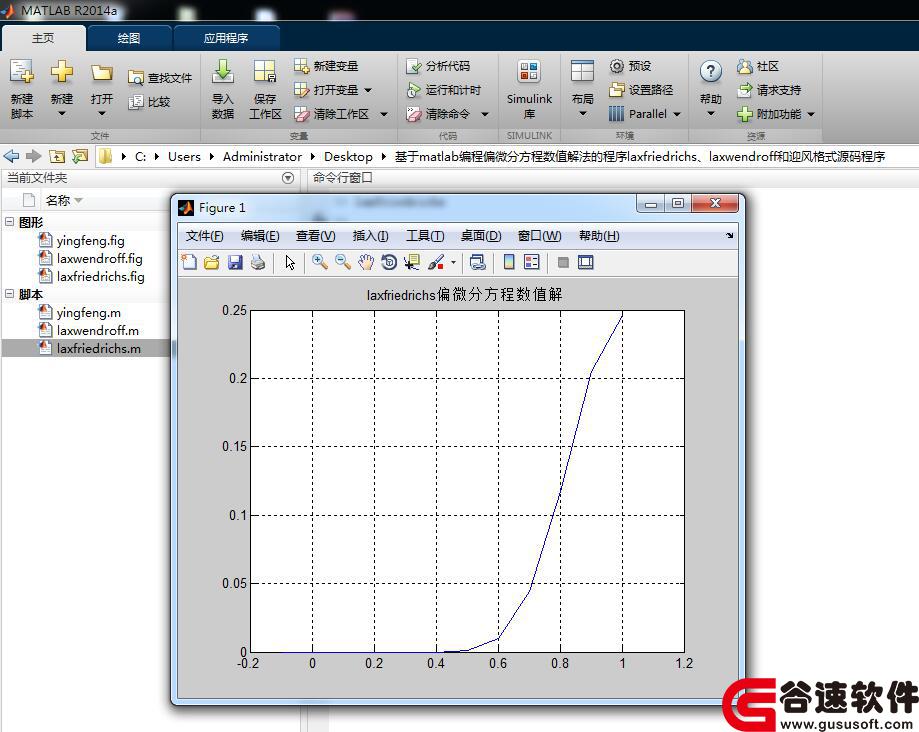Image resolution: width=919 pixels, height=732 pixels.
Task: Open the brush tool color dropdown arrow
Action: coord(454,263)
